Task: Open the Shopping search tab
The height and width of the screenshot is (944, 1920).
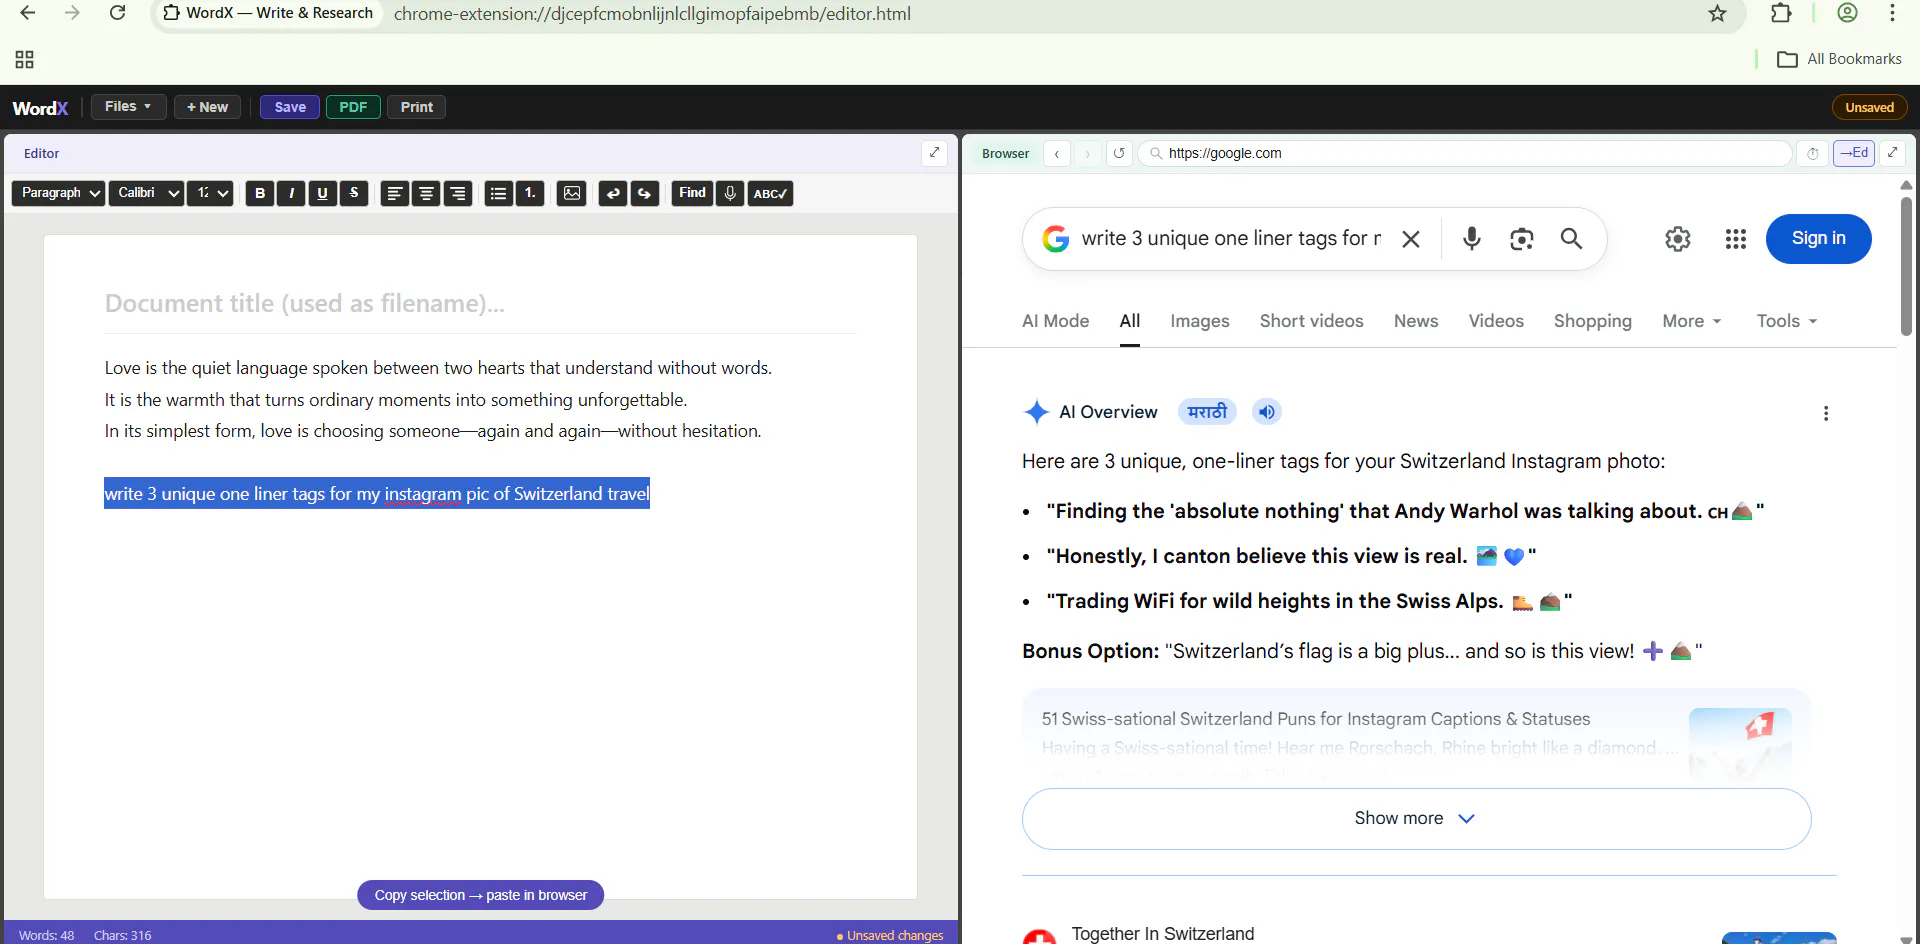Action: click(x=1593, y=321)
